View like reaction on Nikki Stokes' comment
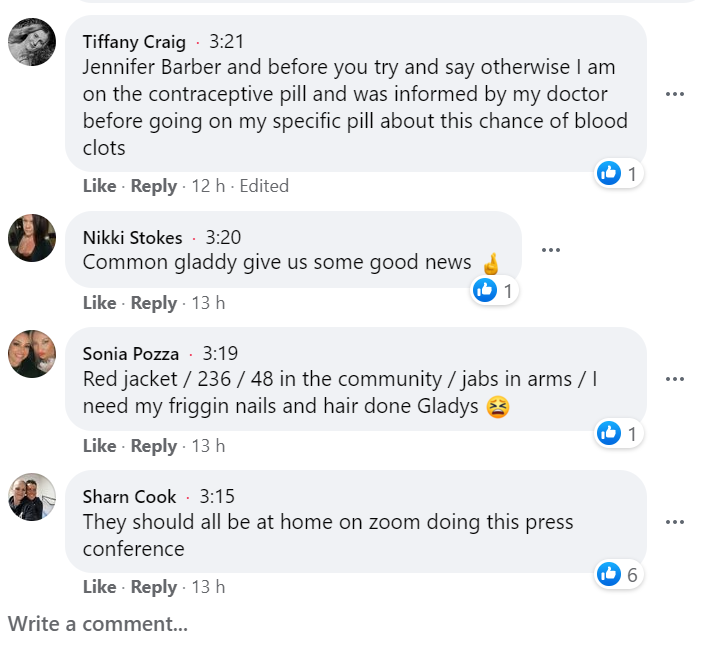 495,291
